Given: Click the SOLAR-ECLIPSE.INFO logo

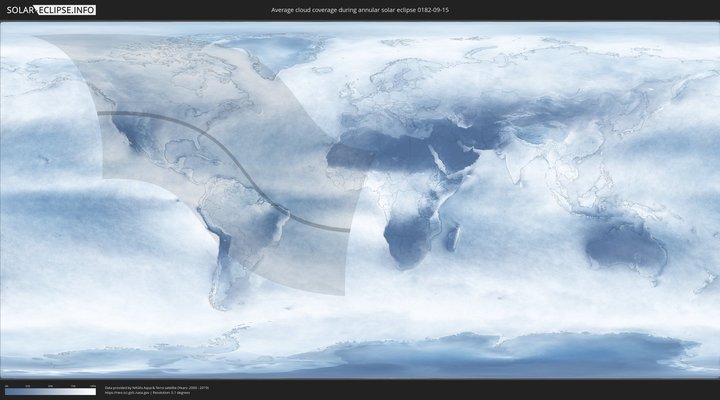Looking at the screenshot, I should click(x=51, y=10).
